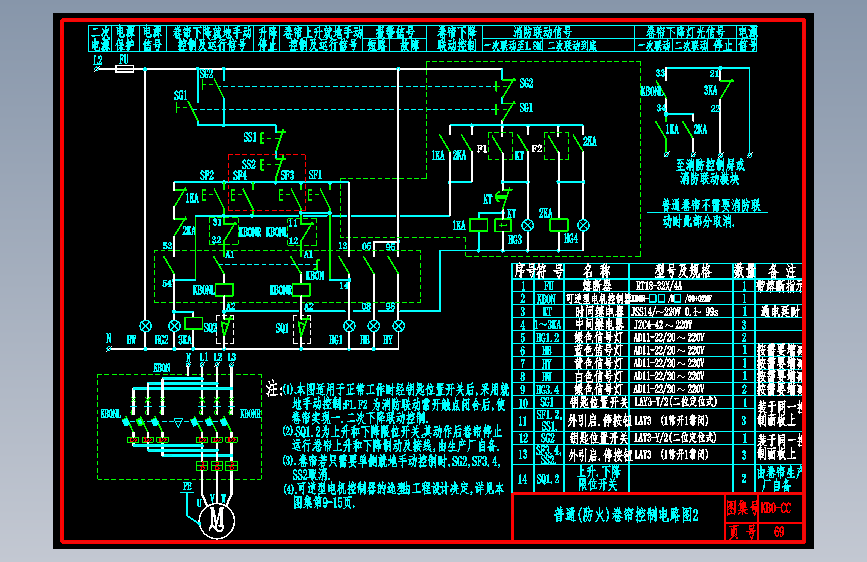
Task: Click the 普通卷帘不需要消防联 underlined note
Action: tap(712, 206)
